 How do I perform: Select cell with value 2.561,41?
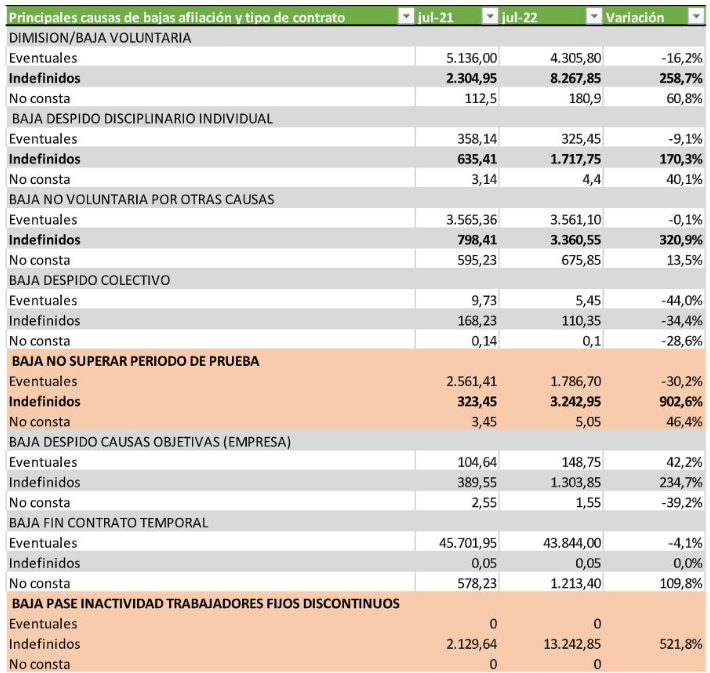[x=457, y=381]
